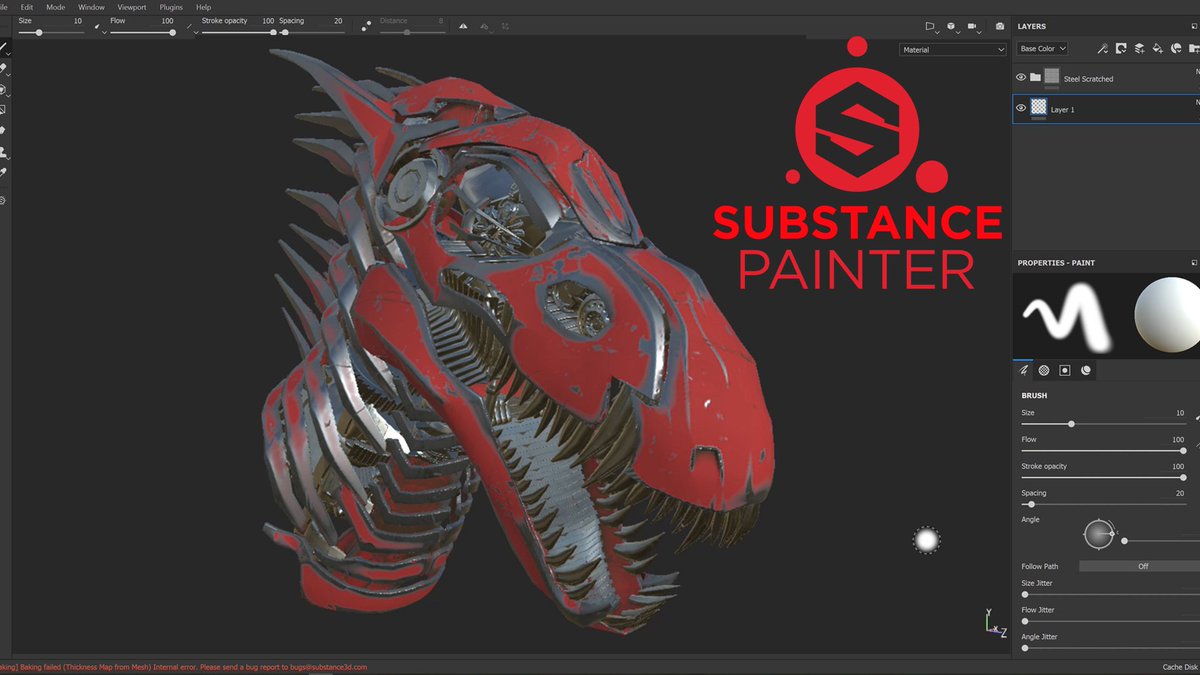The image size is (1200, 675).
Task: Switch to the Brush properties tab
Action: [x=1023, y=370]
